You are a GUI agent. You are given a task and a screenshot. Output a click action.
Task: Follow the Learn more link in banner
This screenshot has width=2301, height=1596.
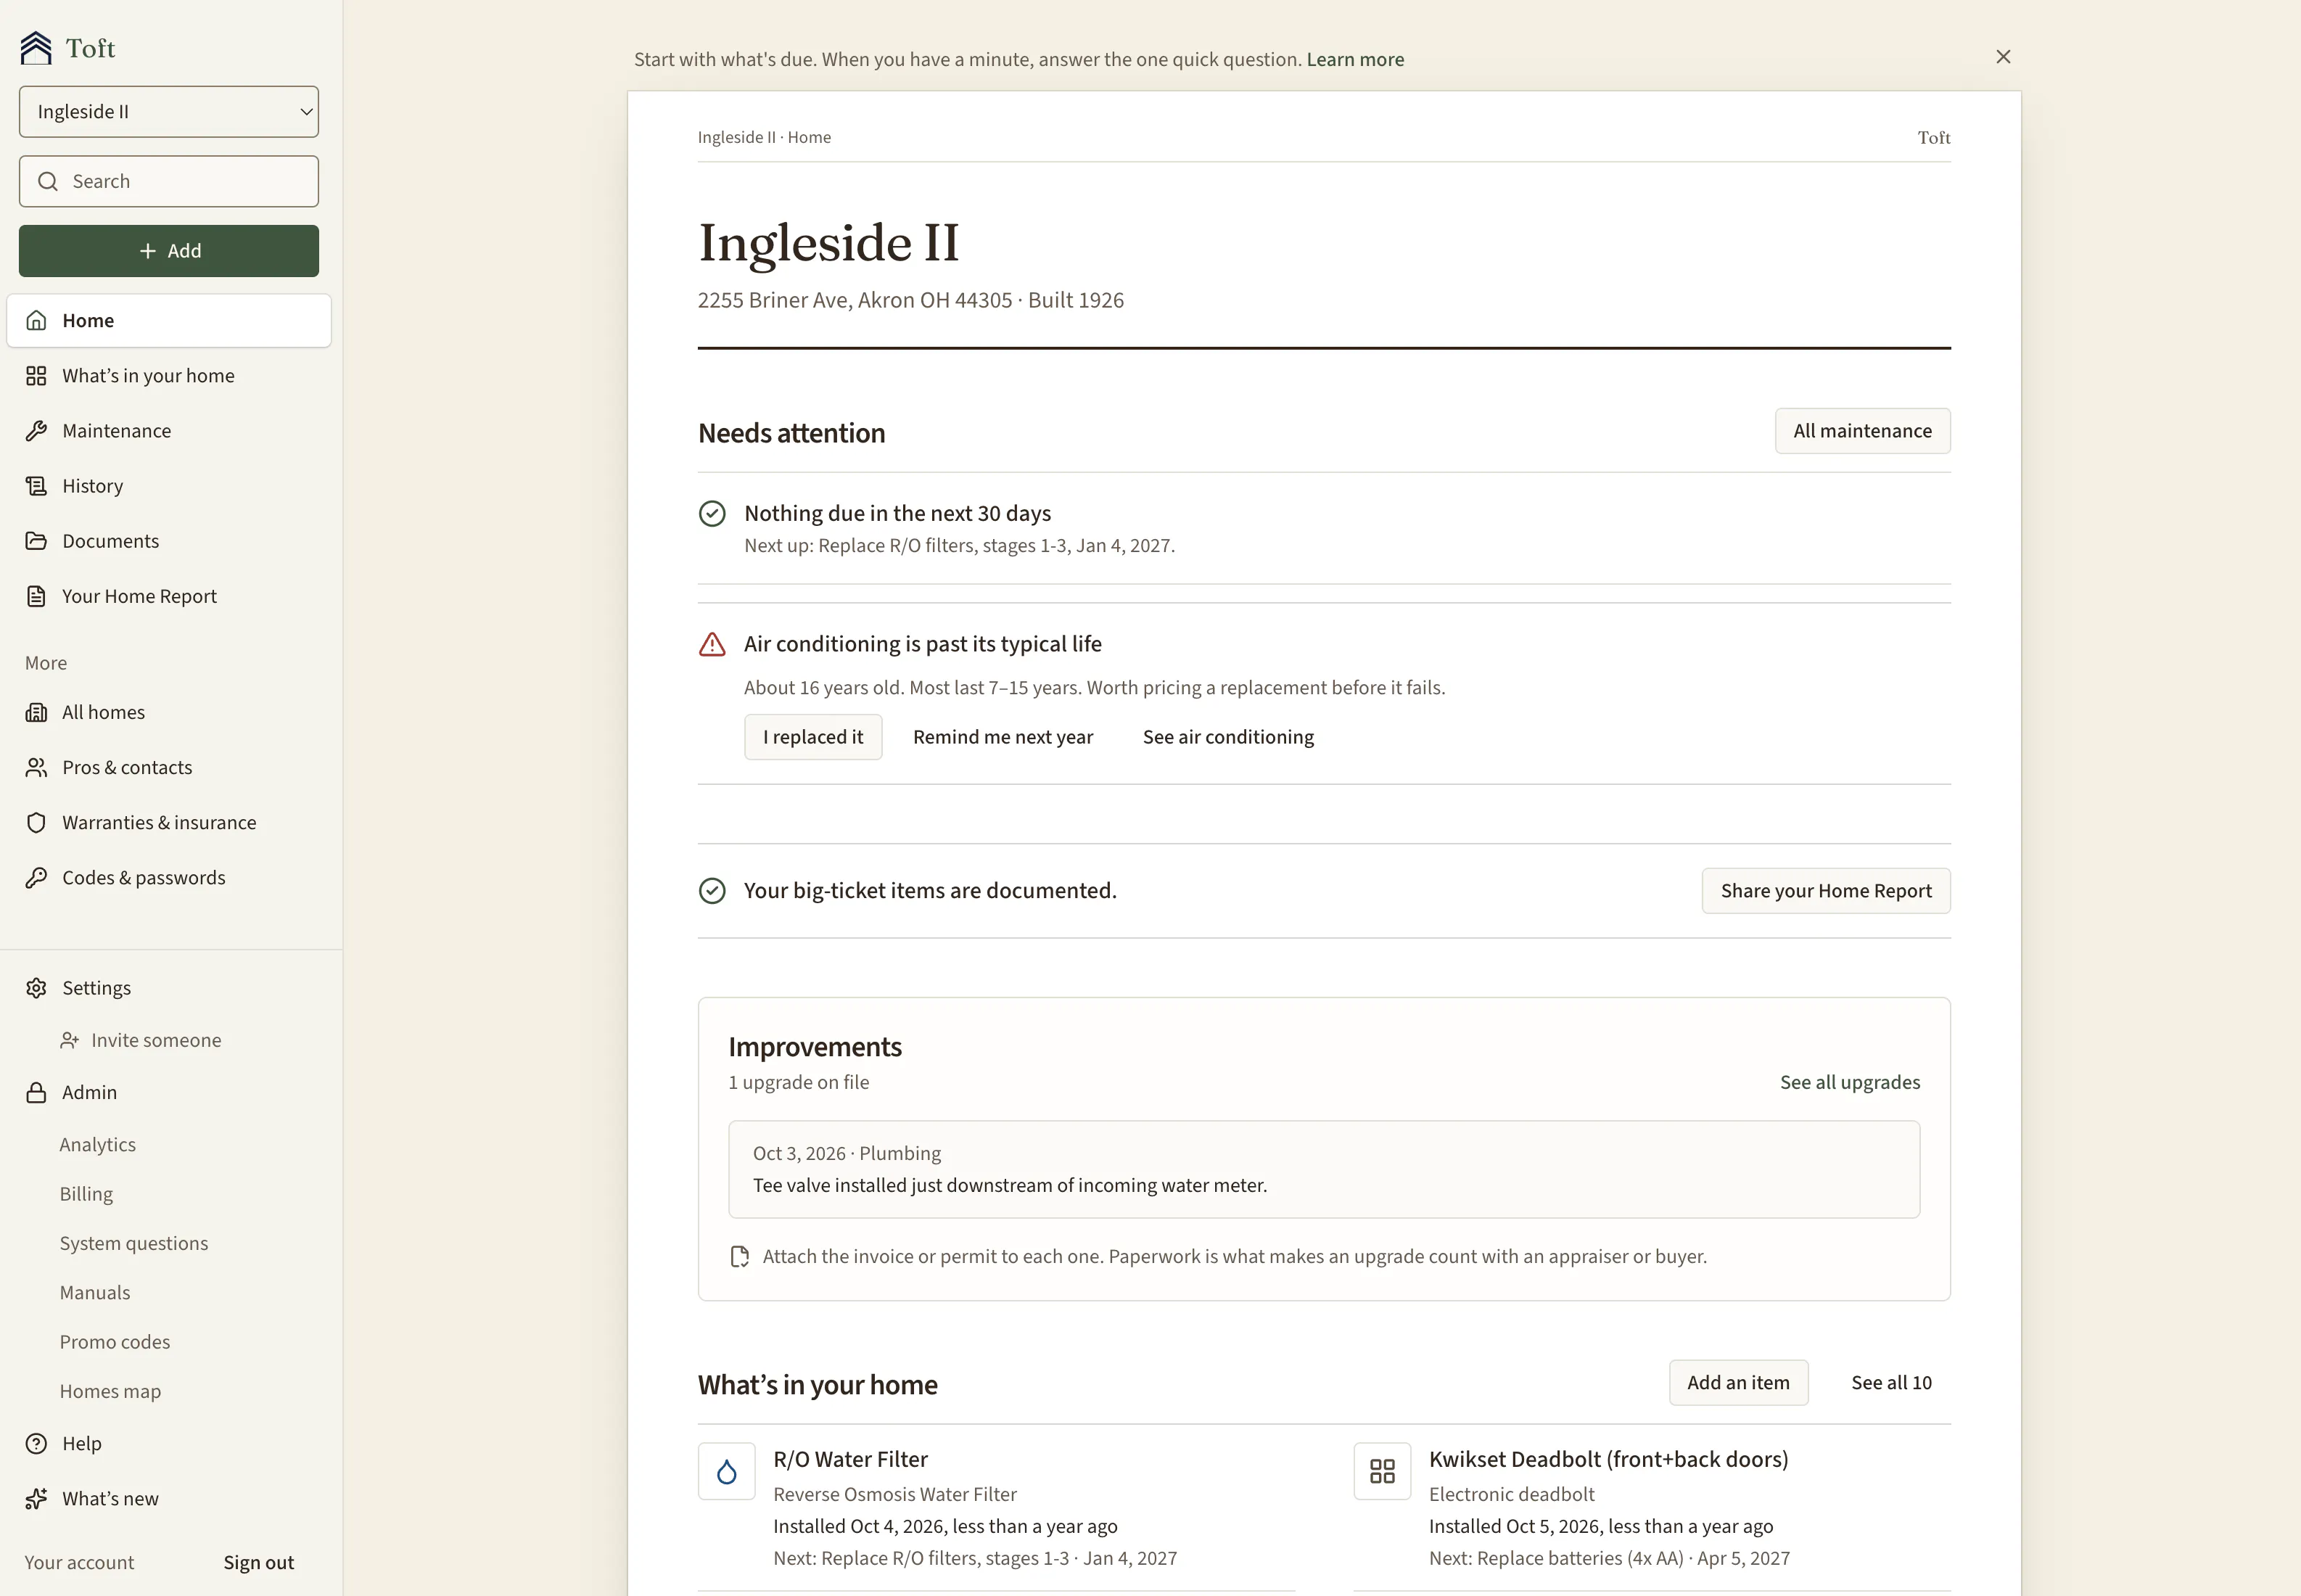(x=1355, y=59)
